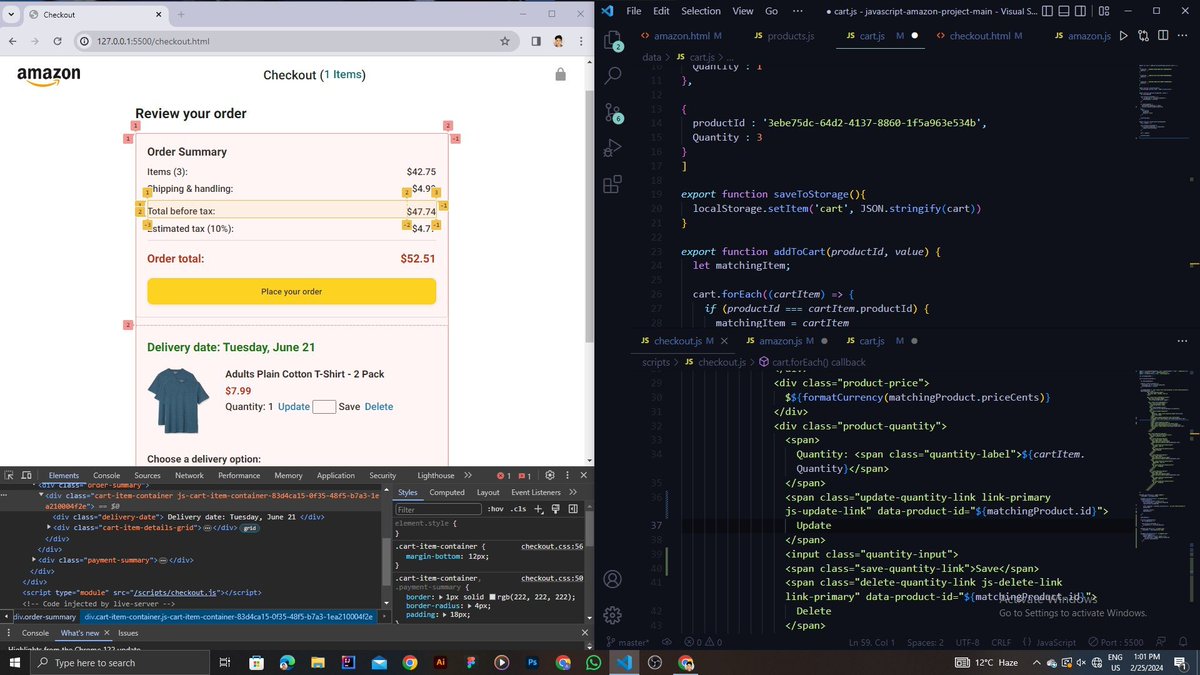This screenshot has width=1200, height=675.
Task: Click the border color swatch rgb(222, 222, 222)
Action: click(x=493, y=596)
